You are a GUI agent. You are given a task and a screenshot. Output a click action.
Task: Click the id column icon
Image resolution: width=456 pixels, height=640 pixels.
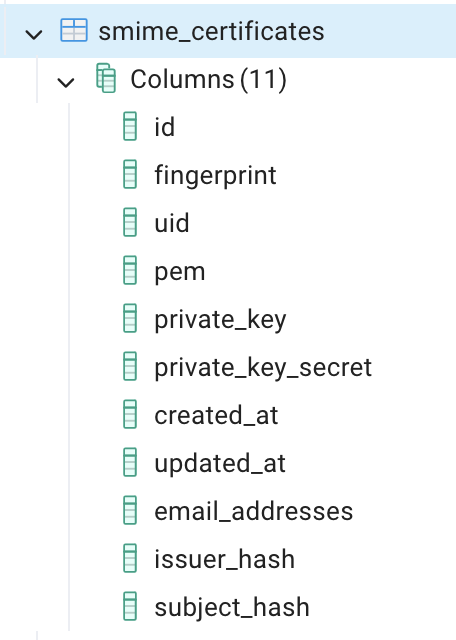coord(130,126)
